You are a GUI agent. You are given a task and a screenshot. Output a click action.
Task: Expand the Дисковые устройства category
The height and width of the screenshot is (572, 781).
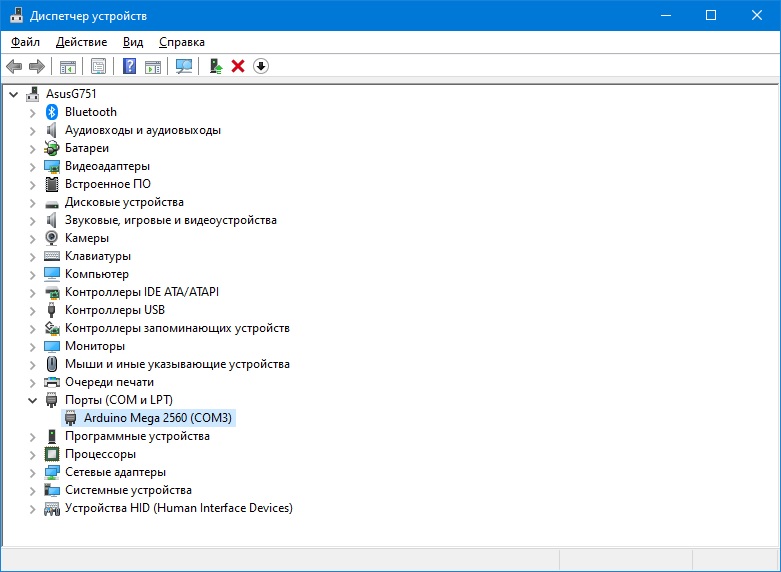32,202
